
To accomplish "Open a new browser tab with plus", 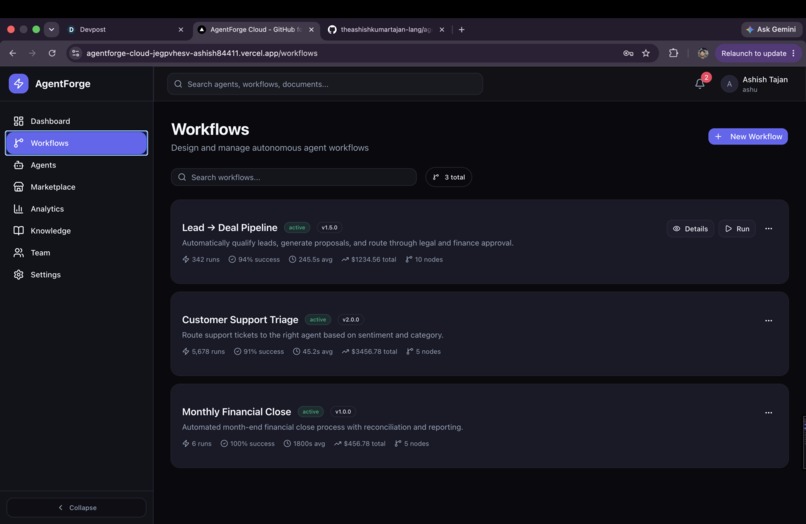I will pyautogui.click(x=462, y=29).
